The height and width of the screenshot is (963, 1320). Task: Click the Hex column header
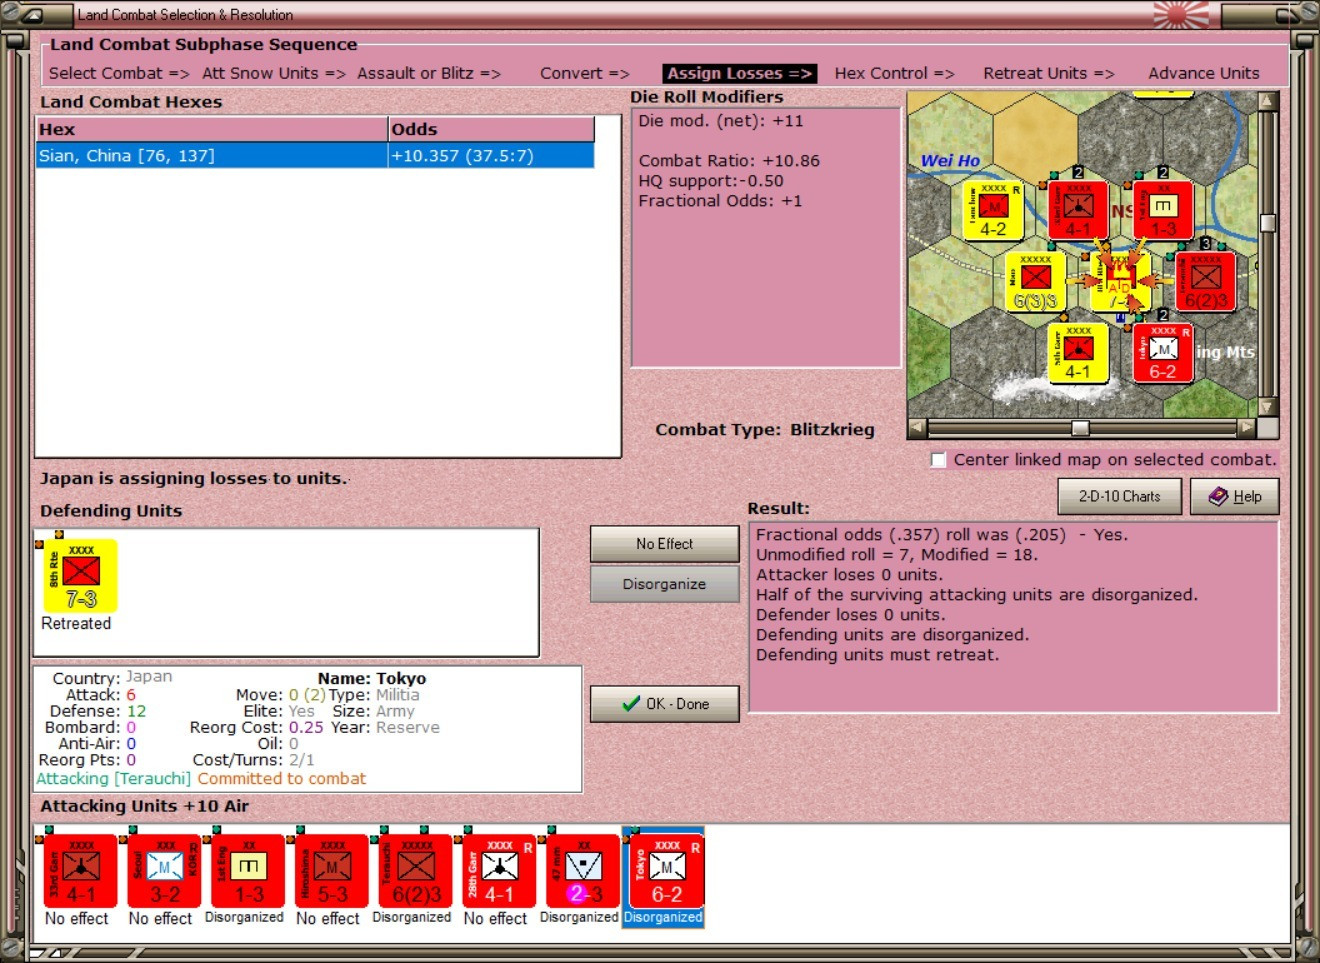point(212,129)
